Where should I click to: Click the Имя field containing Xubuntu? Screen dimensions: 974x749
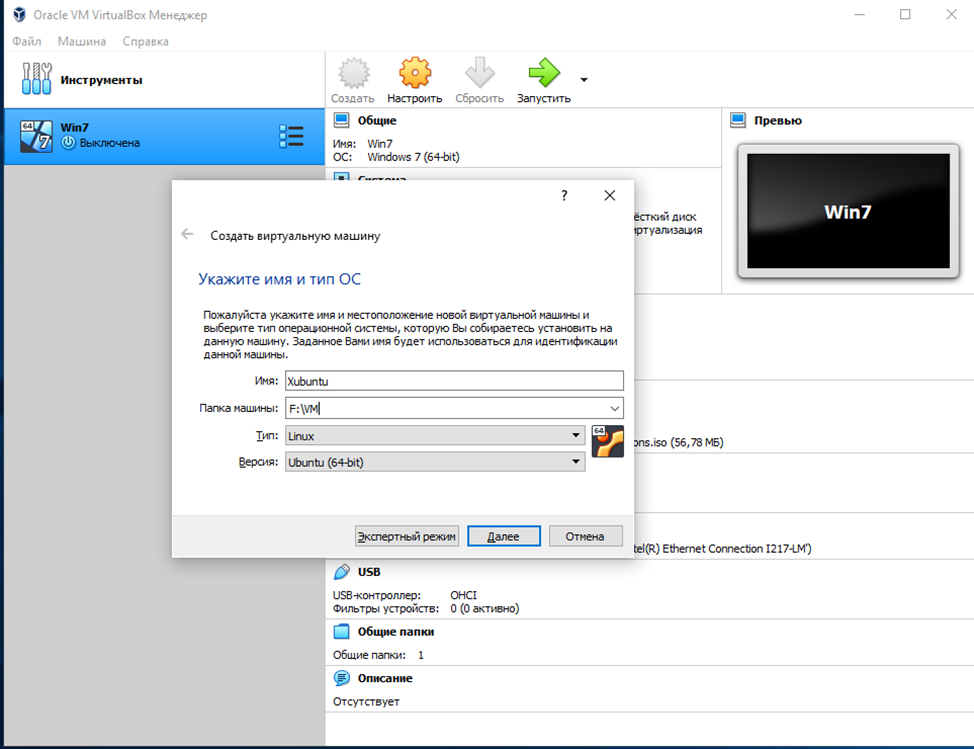coord(454,381)
